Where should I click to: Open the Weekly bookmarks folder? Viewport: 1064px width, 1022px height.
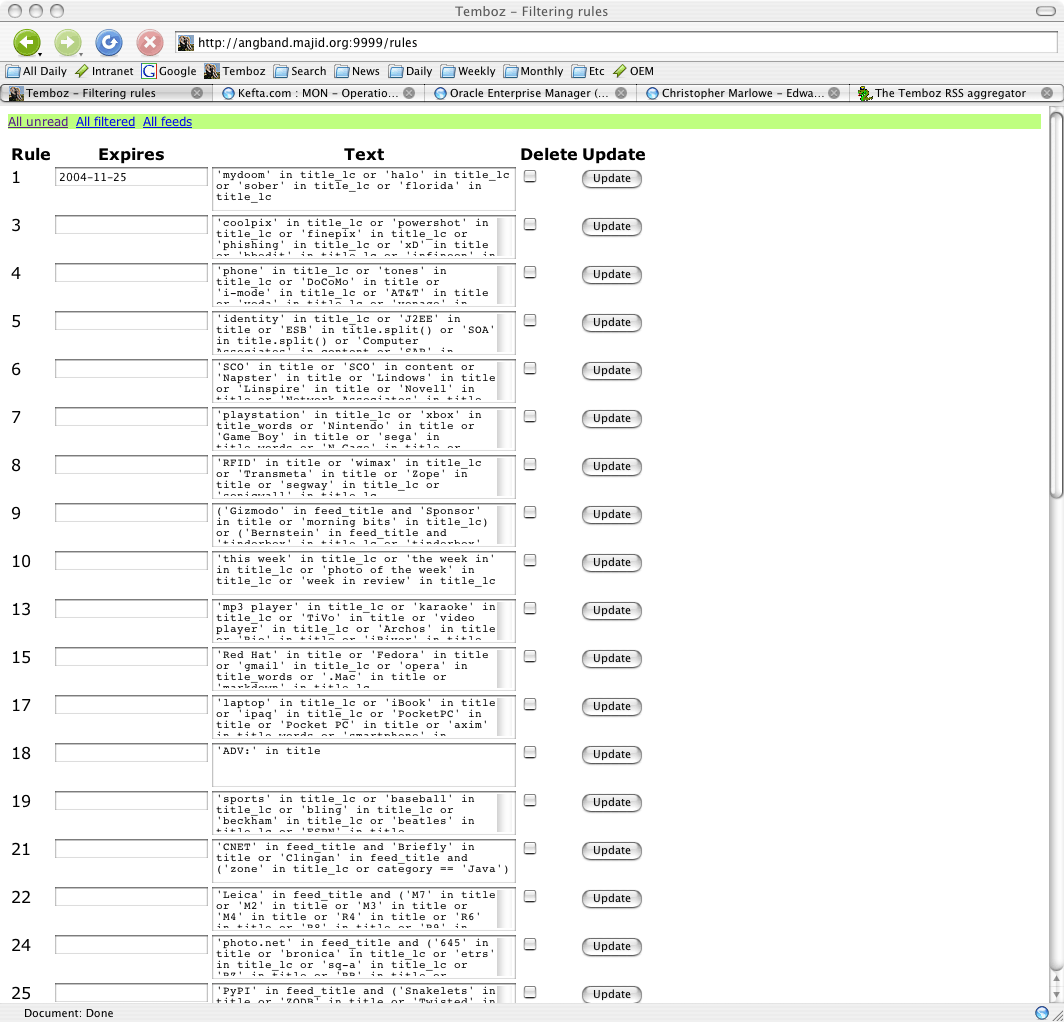tap(468, 71)
